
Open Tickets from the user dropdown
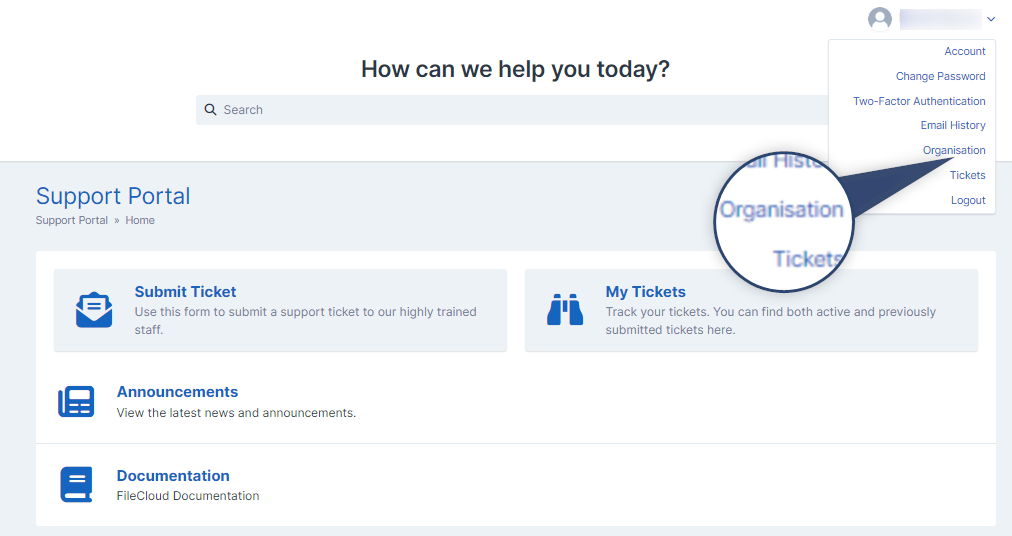pos(967,175)
